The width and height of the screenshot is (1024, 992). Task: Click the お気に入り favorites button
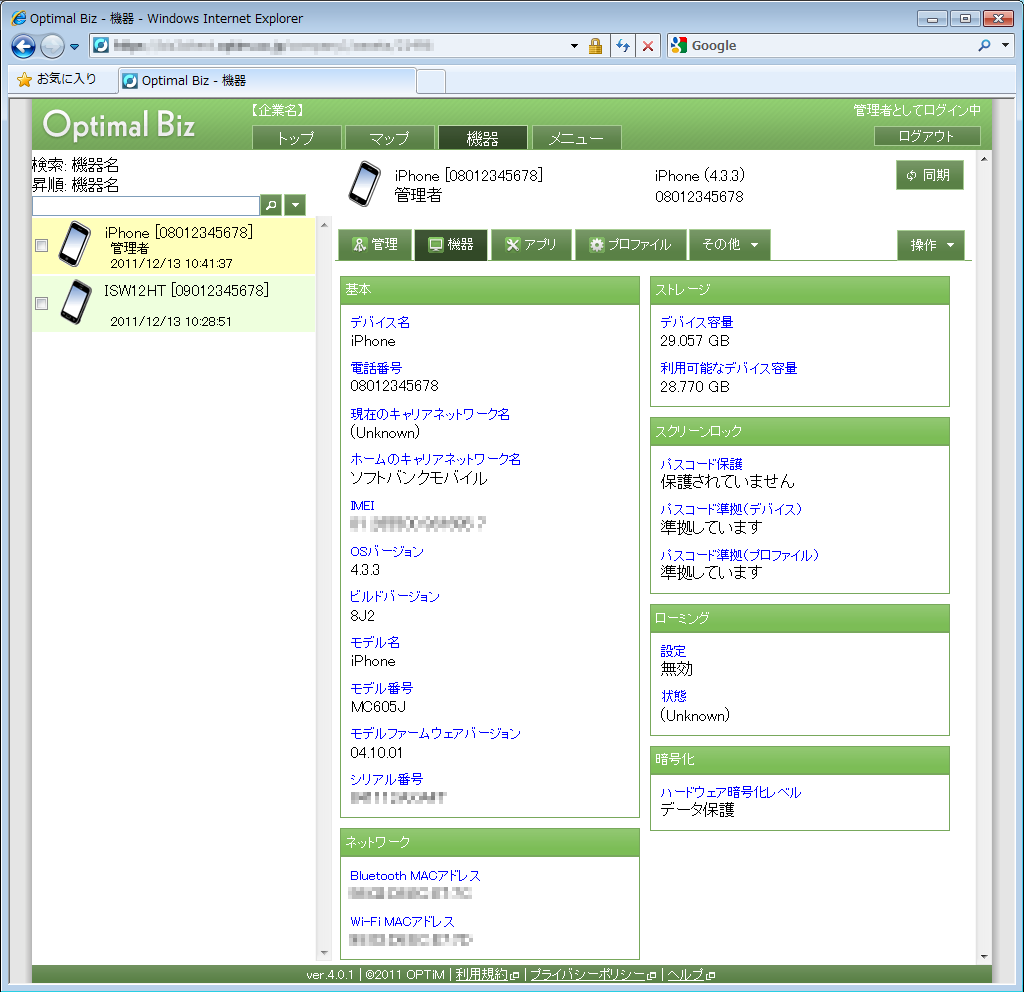click(57, 79)
